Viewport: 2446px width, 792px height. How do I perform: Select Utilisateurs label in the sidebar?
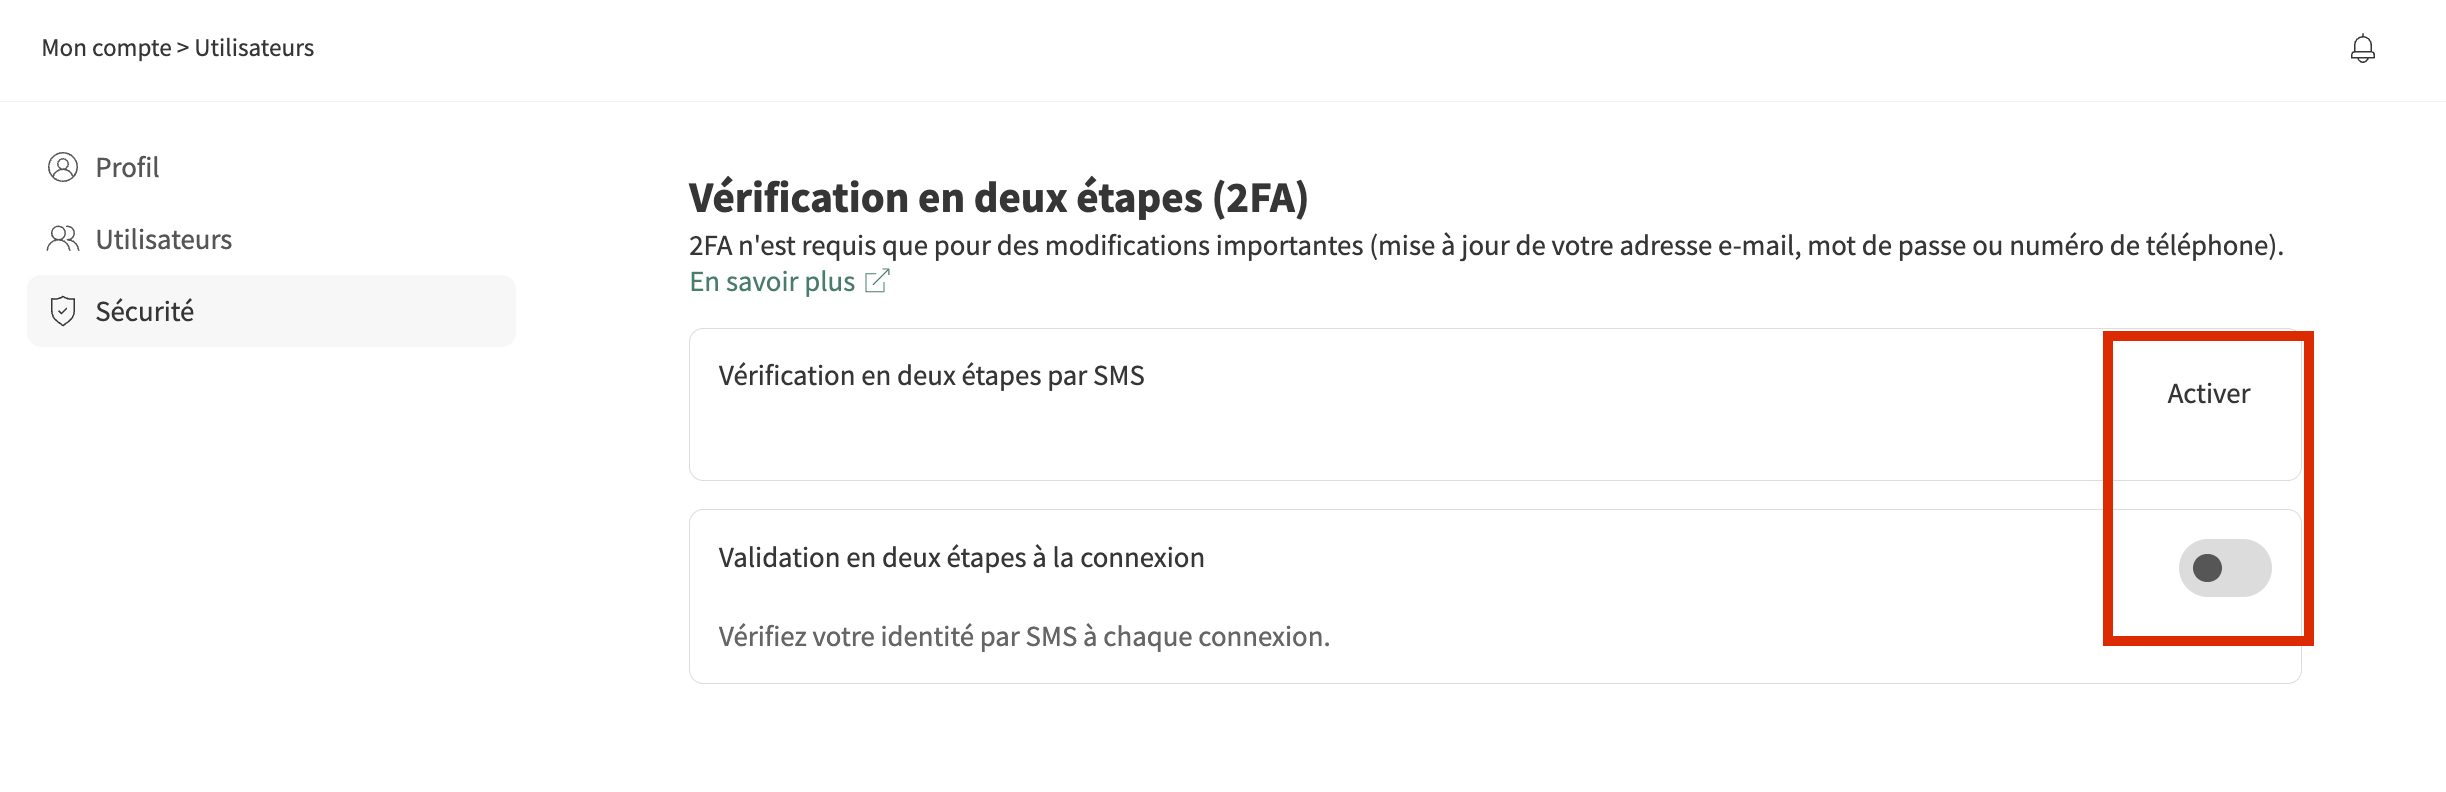164,239
